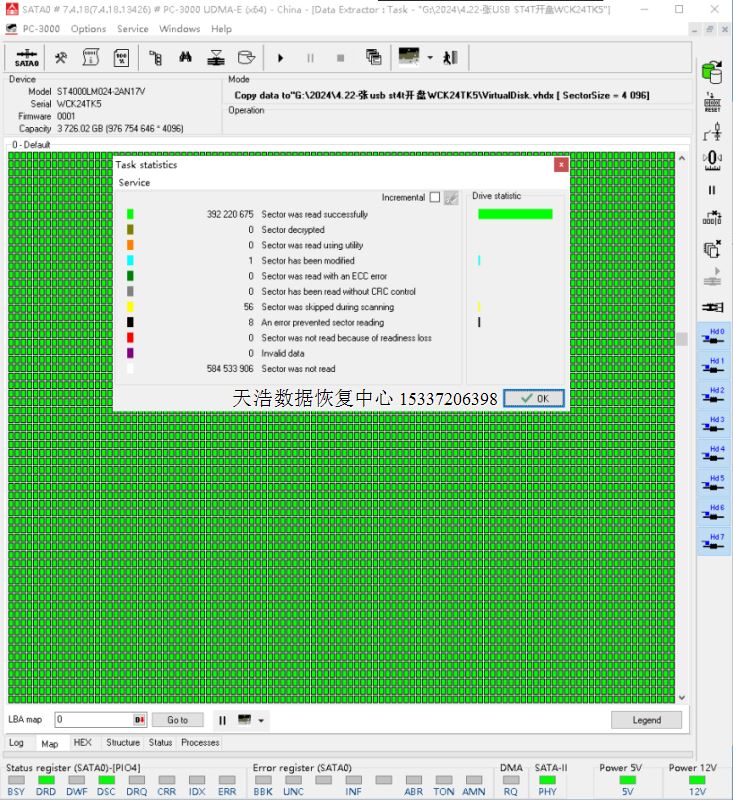Screen dimensions: 733x800
Task: Open the Service menu in statistics dialog
Action: click(134, 183)
